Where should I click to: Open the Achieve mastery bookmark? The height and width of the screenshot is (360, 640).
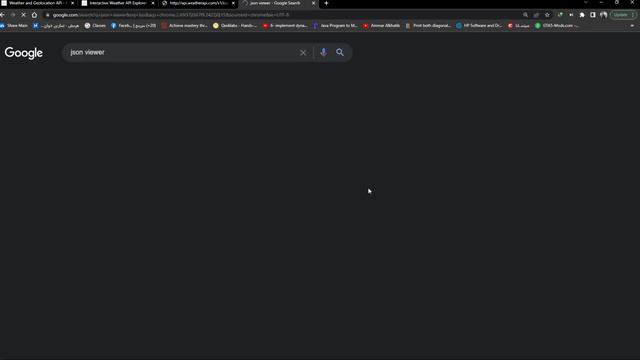(184, 25)
